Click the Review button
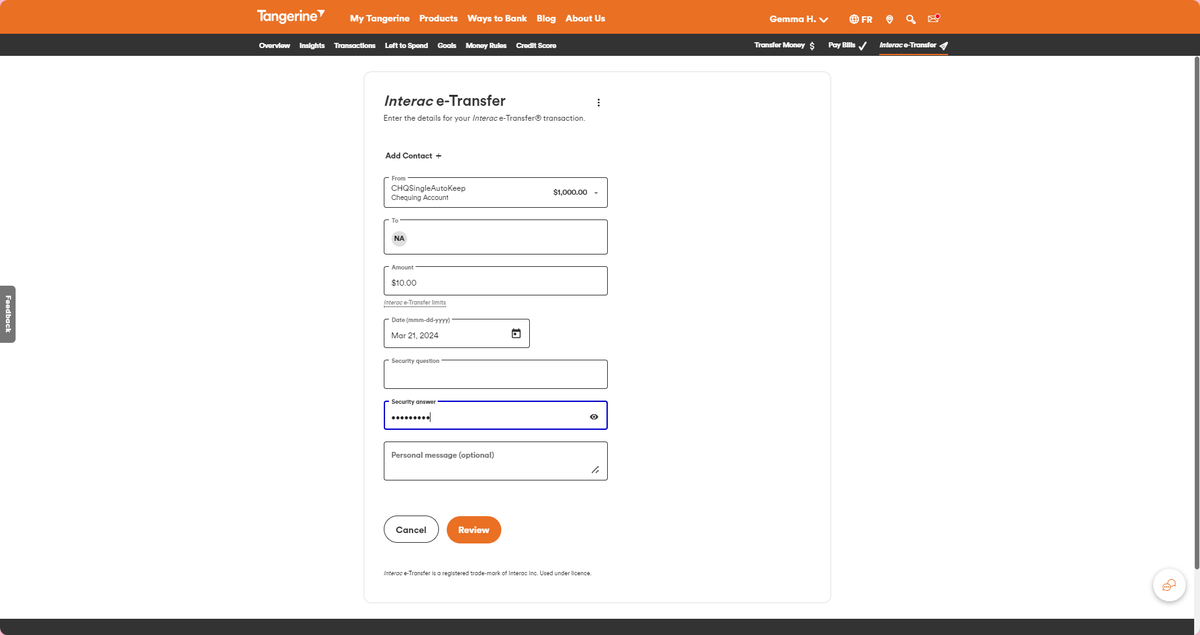This screenshot has height=635, width=1200. (x=473, y=529)
